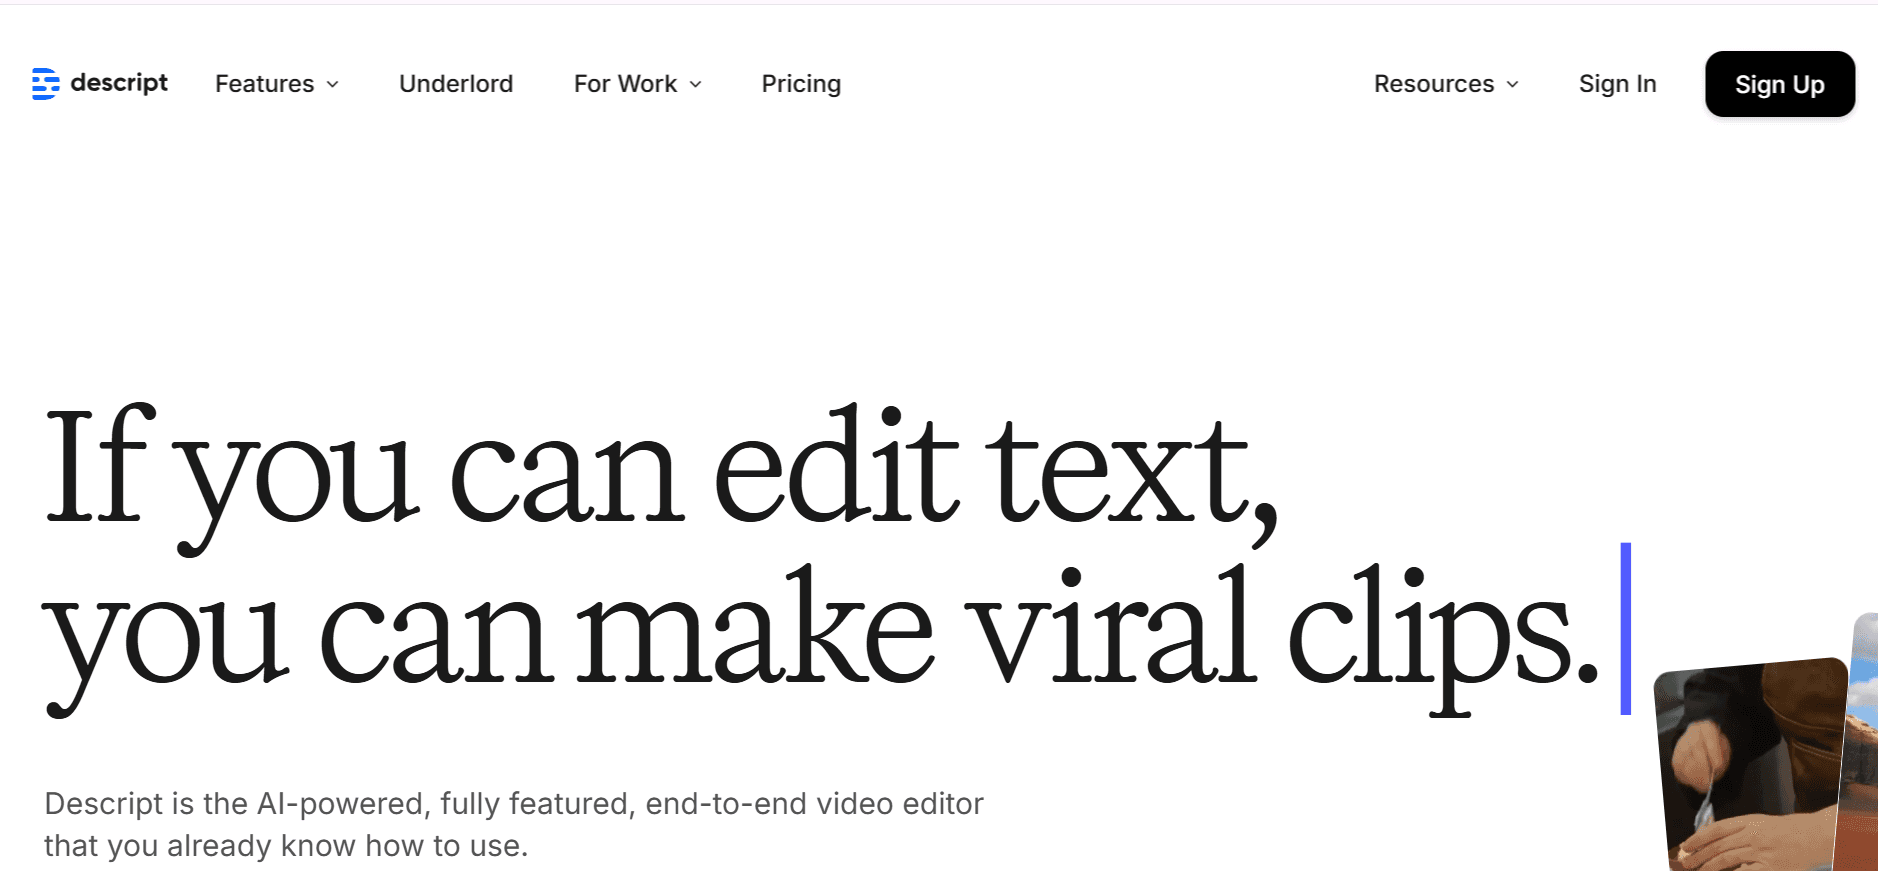This screenshot has height=871, width=1878.
Task: Select the video thumbnail showing a hand
Action: (1750, 765)
